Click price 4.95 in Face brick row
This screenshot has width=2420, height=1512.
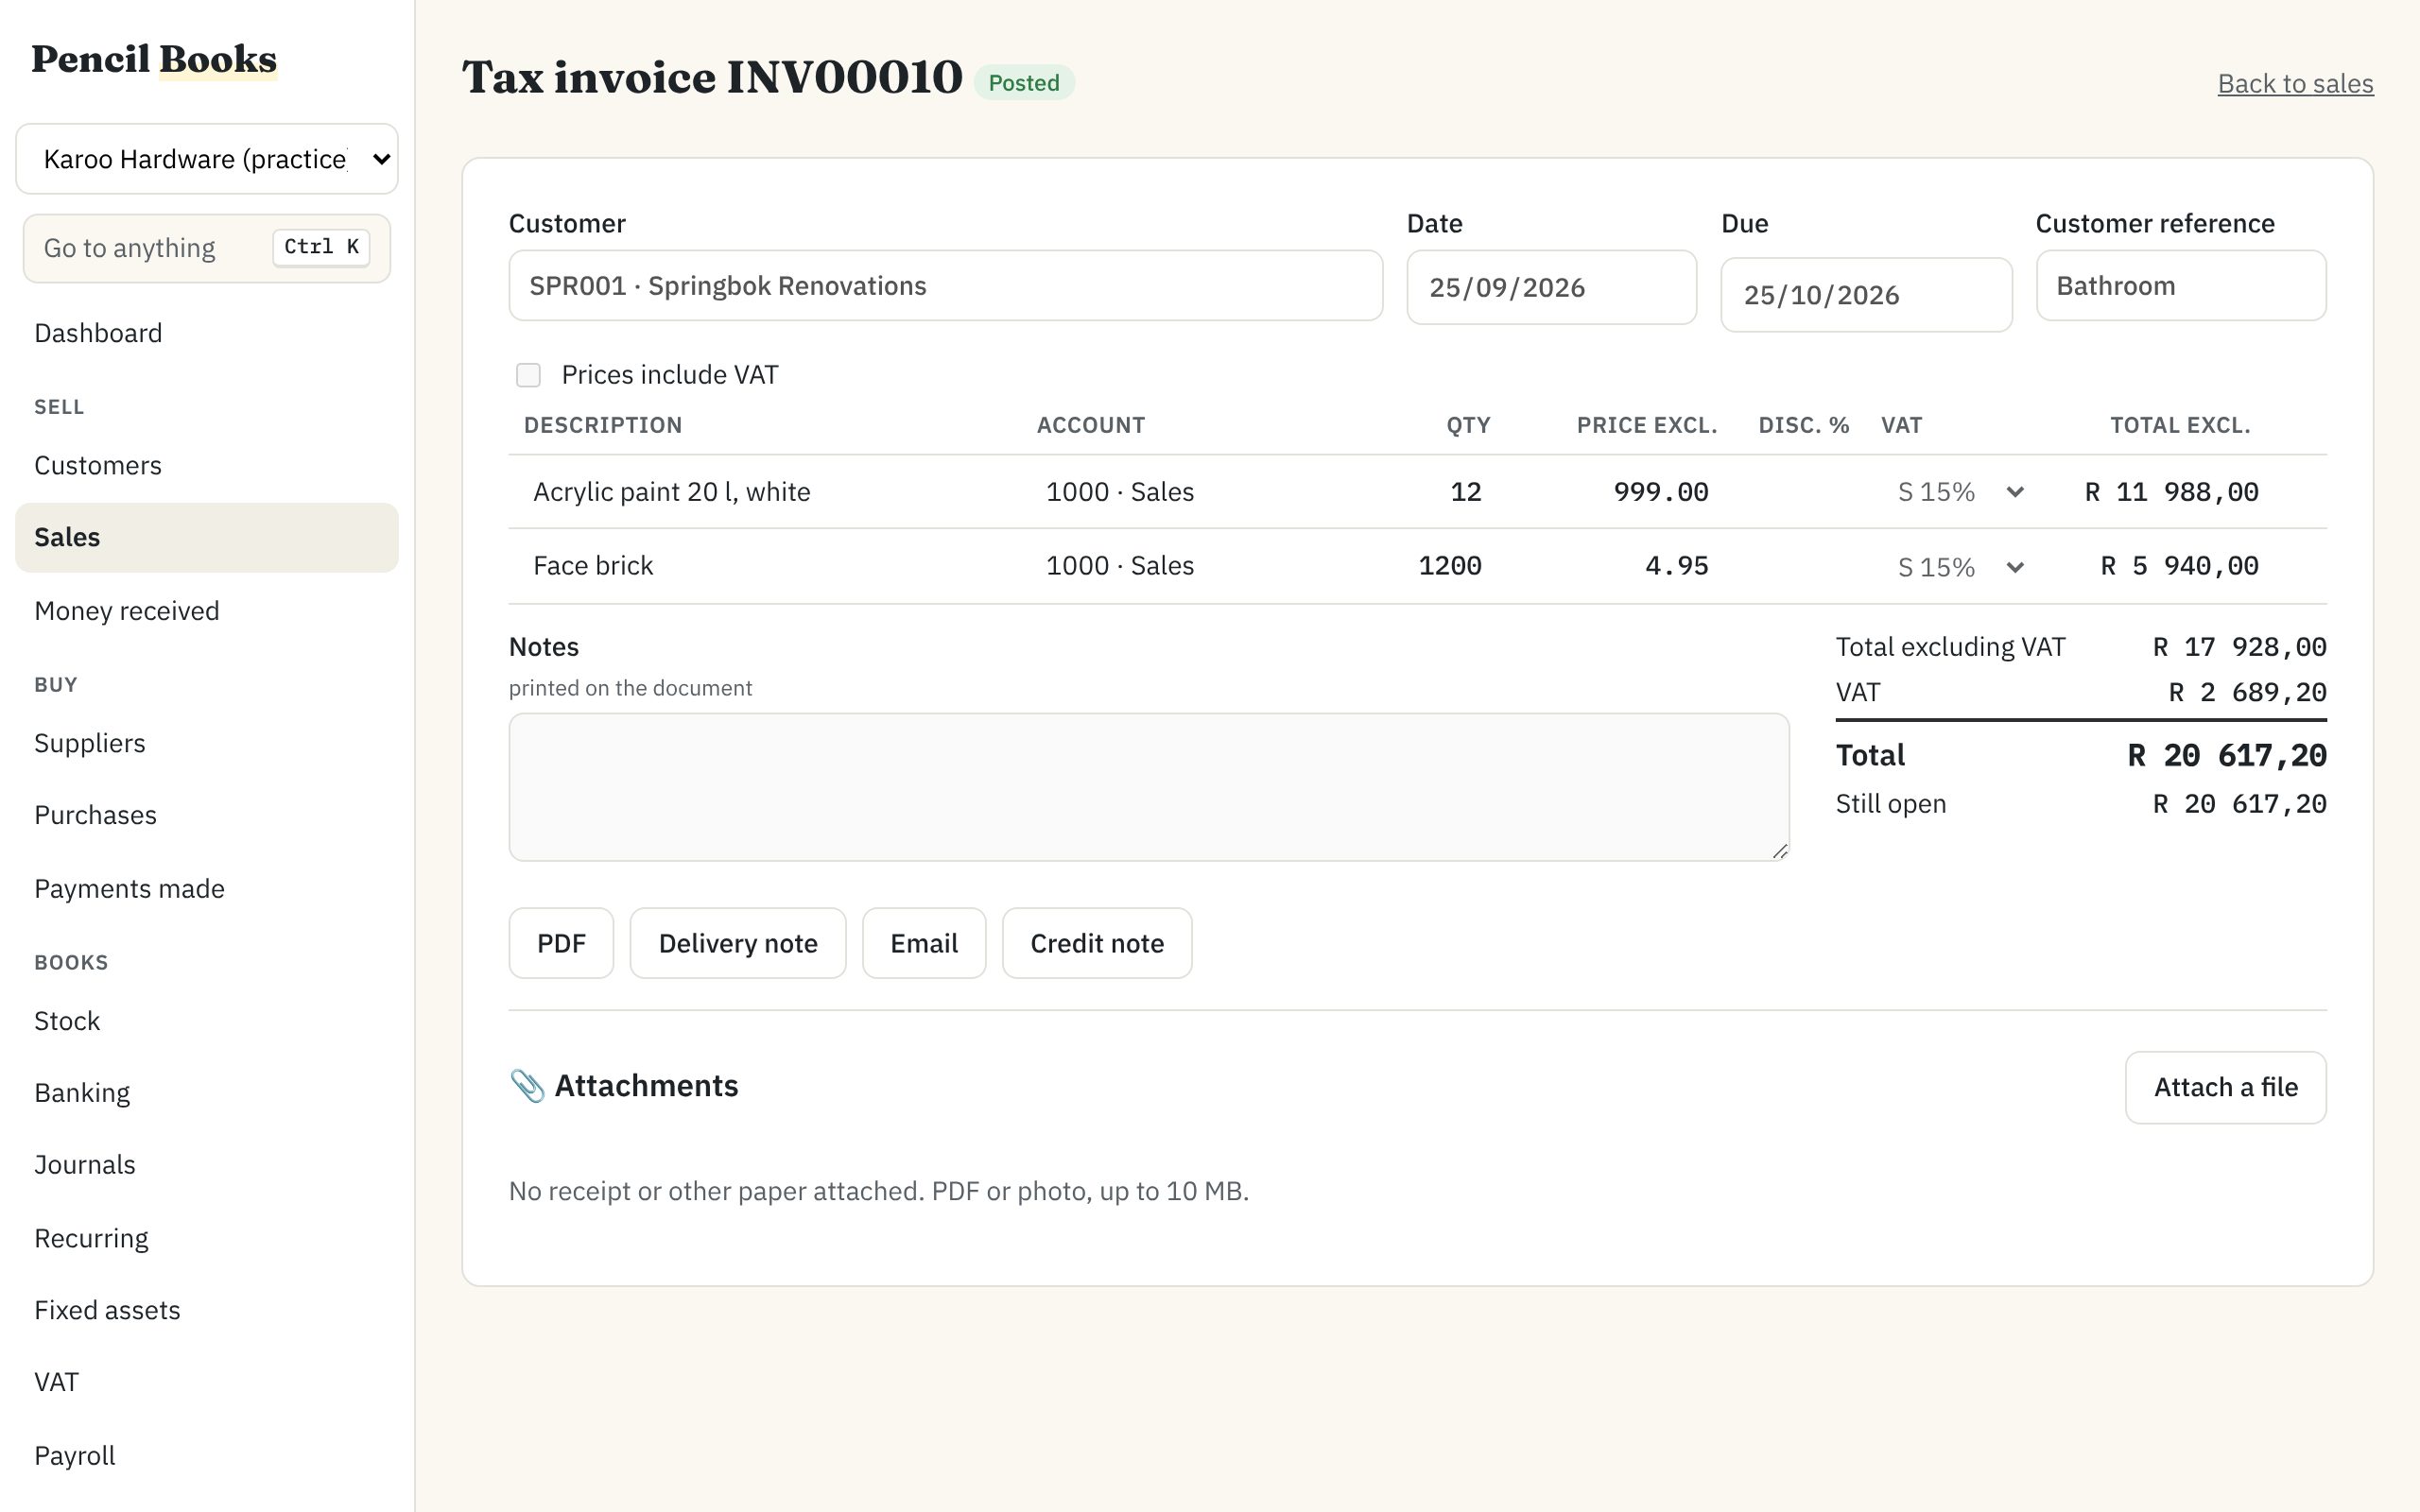[x=1677, y=566]
